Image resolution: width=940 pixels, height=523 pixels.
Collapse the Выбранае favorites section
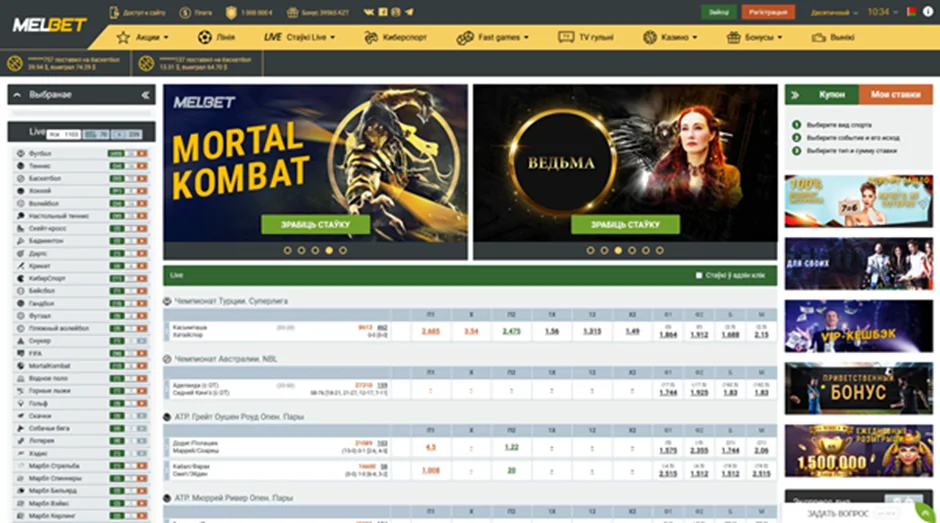click(17, 95)
